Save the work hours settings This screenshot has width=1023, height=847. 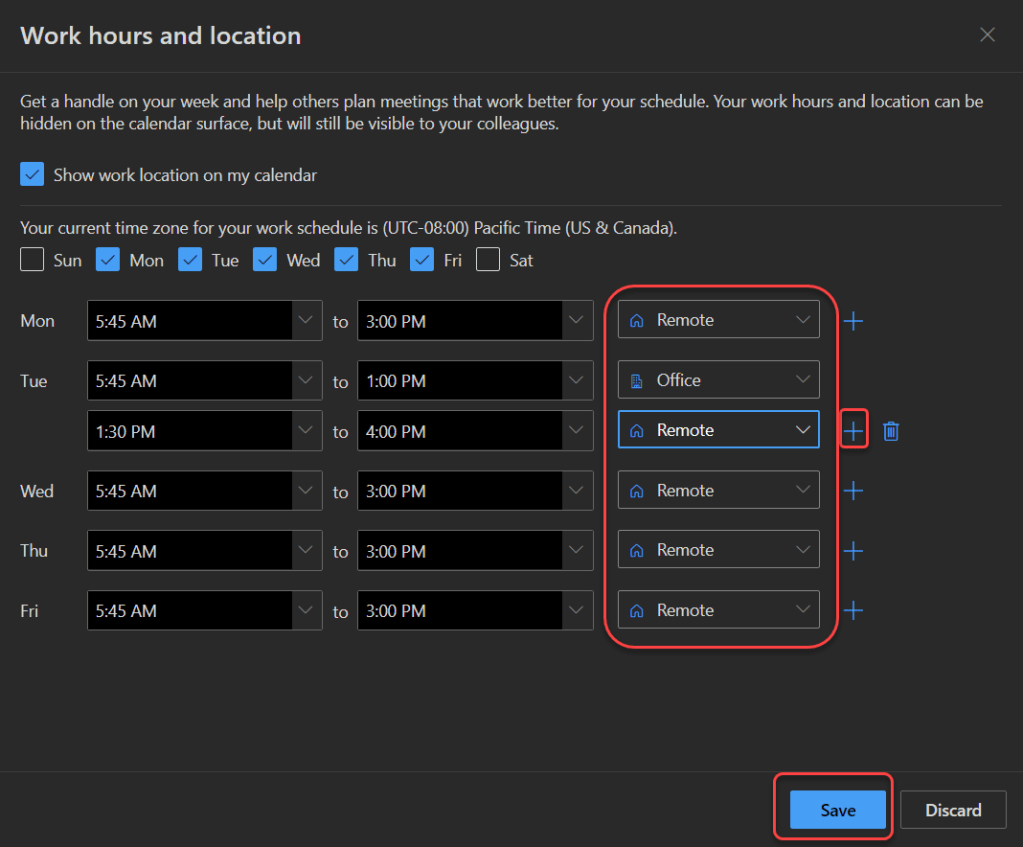(837, 810)
